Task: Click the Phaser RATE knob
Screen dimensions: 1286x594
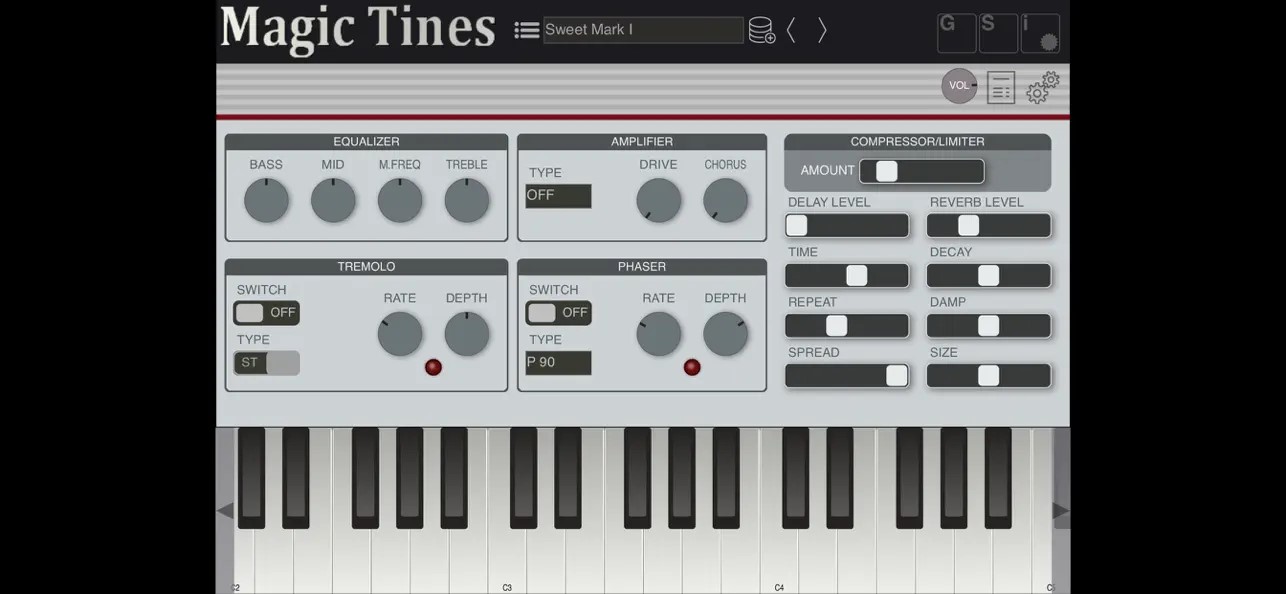Action: click(659, 334)
